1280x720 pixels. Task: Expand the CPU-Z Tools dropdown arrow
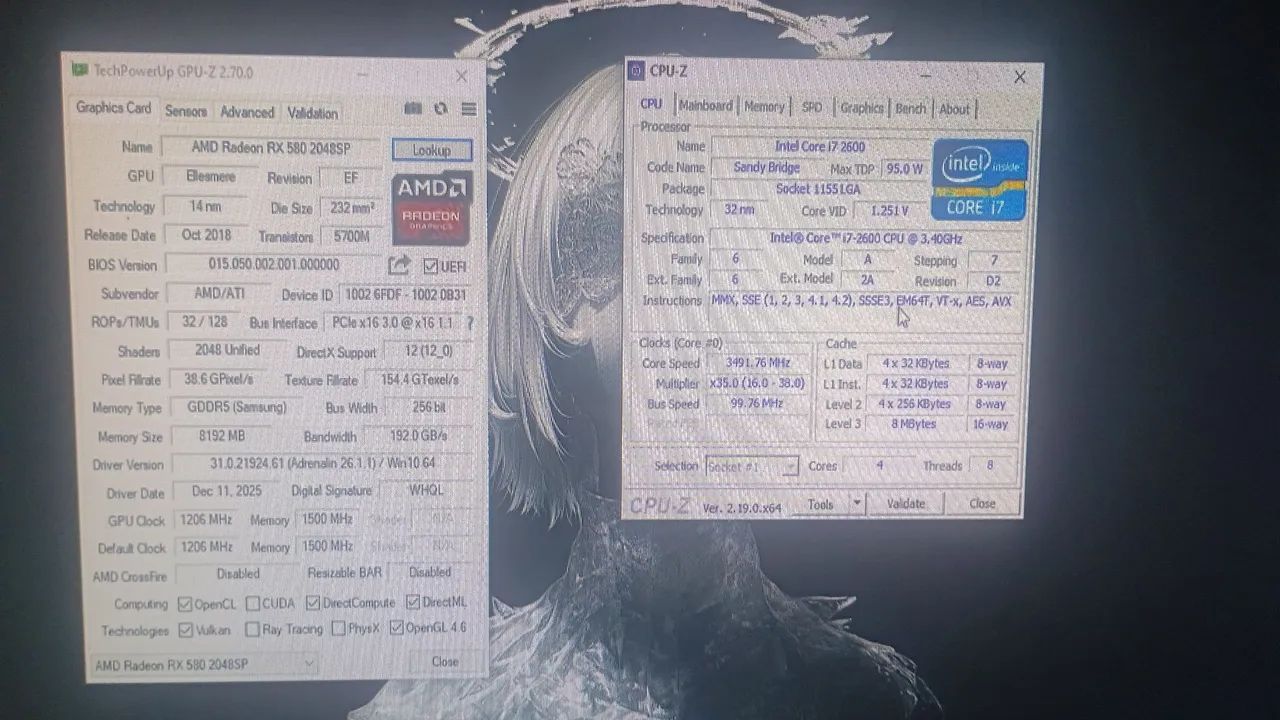pos(857,504)
